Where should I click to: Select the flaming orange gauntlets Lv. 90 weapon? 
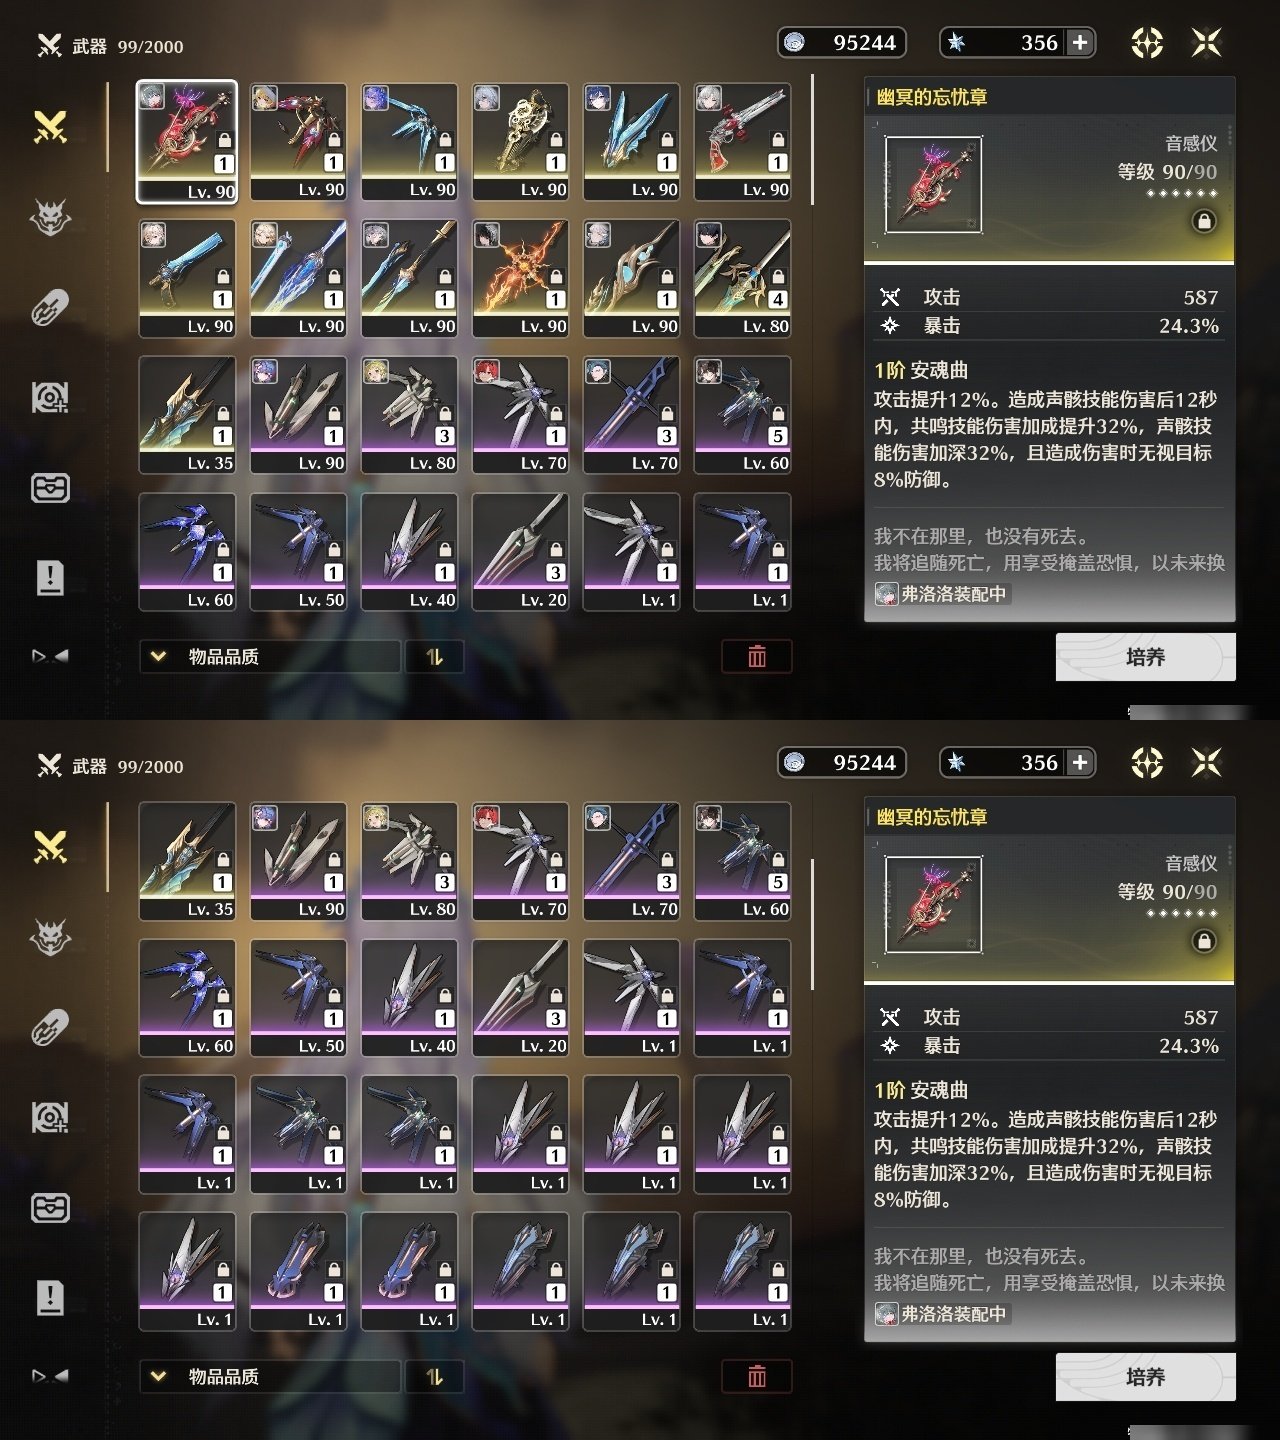[x=521, y=277]
